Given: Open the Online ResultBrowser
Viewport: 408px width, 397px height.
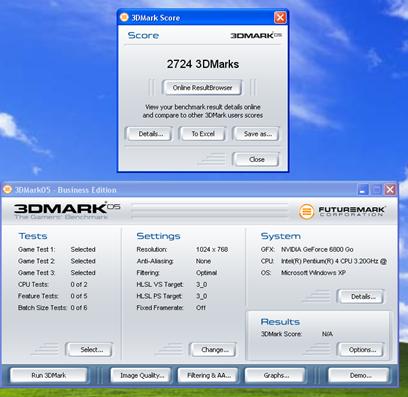Looking at the screenshot, I should pos(202,88).
